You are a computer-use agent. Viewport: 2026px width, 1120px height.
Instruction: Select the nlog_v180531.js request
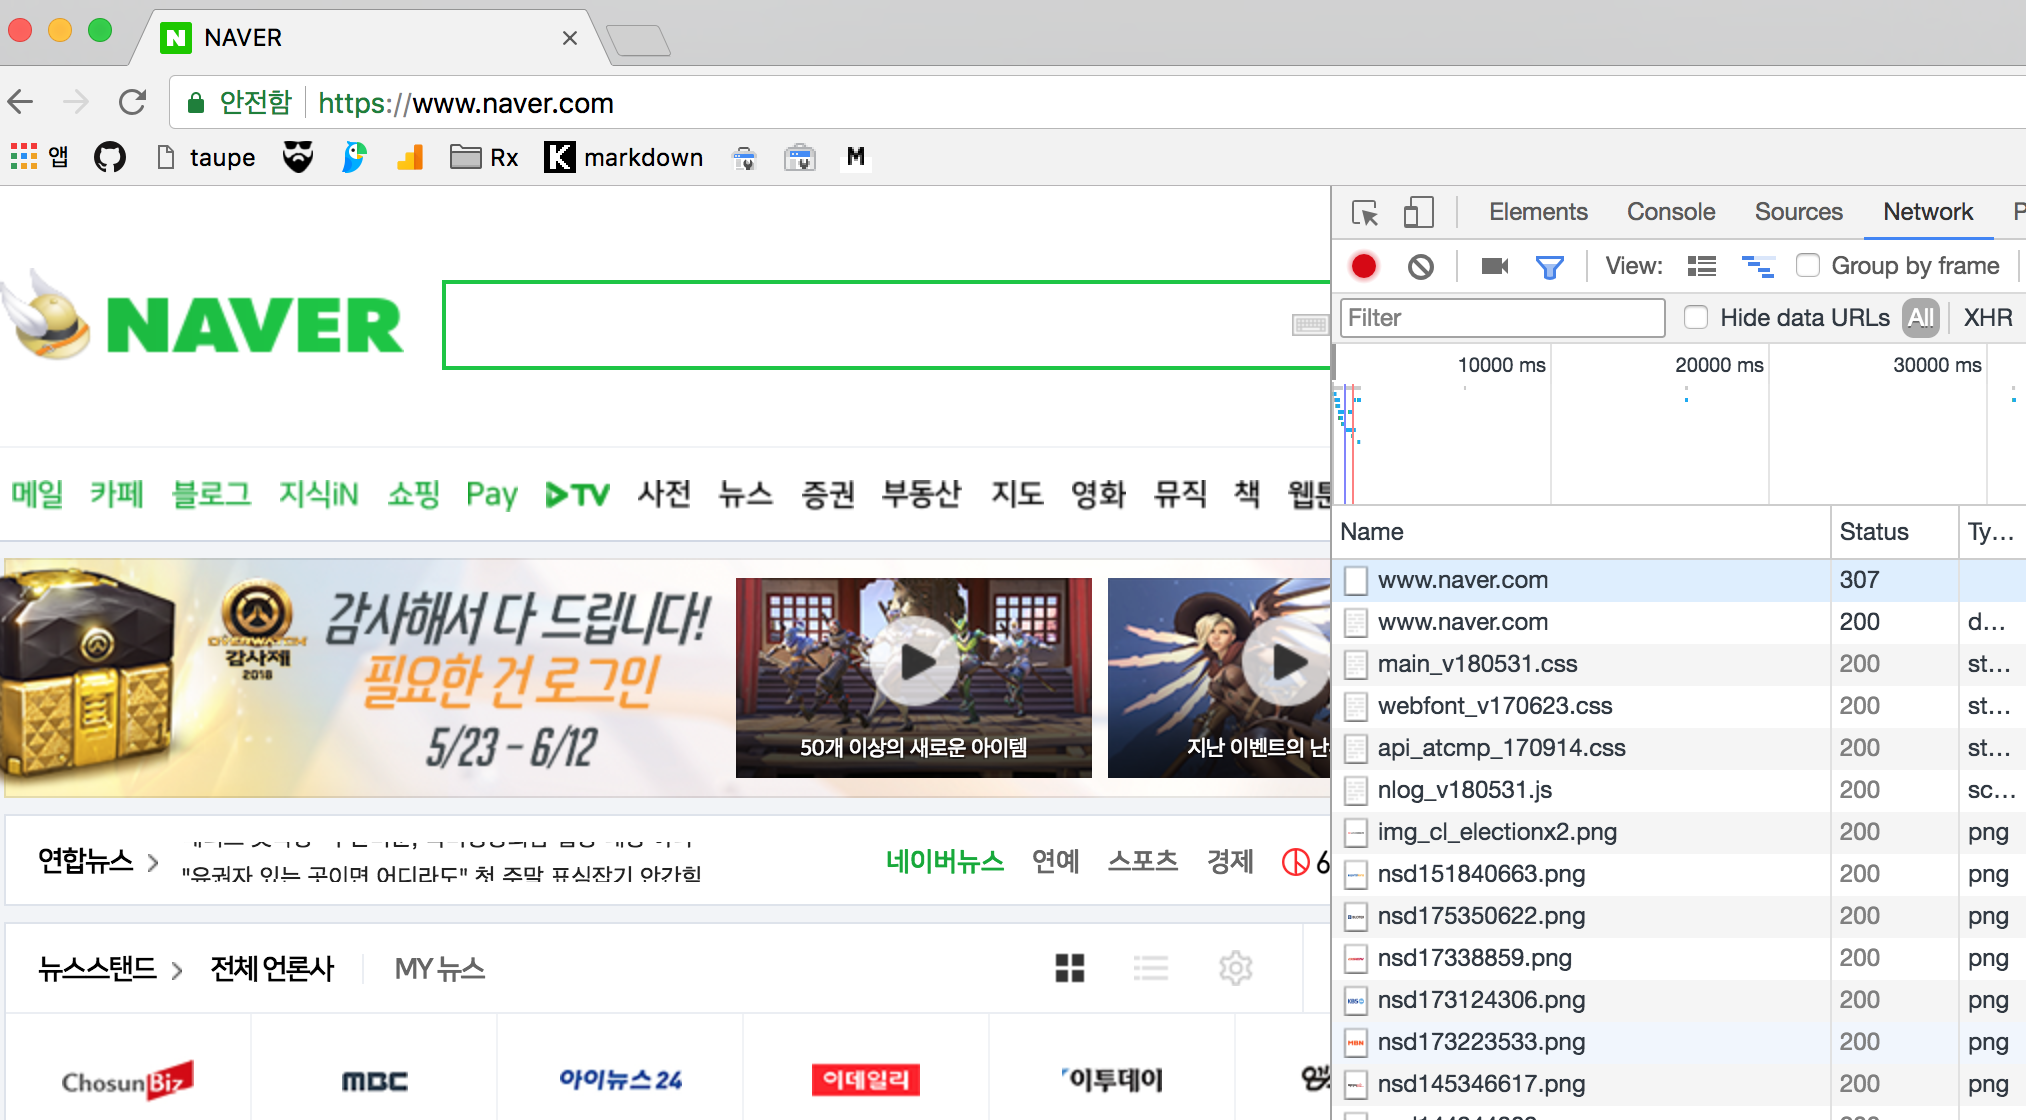tap(1678, 790)
